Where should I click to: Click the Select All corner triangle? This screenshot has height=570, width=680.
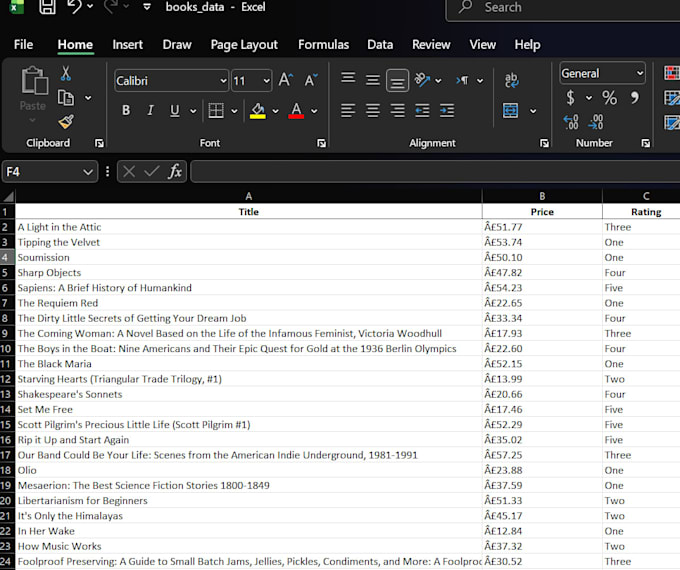click(8, 197)
